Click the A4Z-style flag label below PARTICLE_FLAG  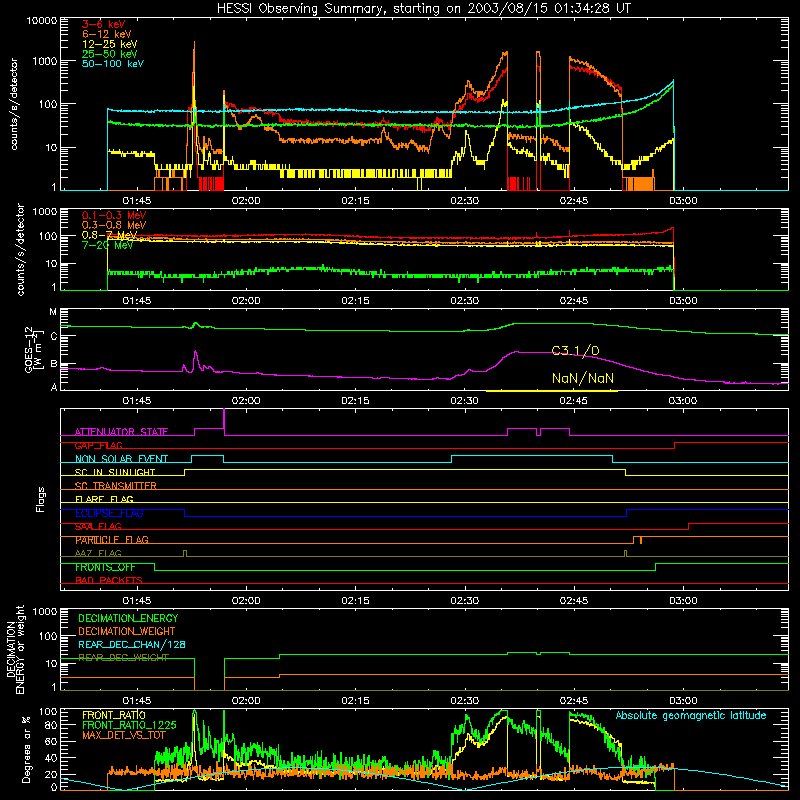point(98,554)
